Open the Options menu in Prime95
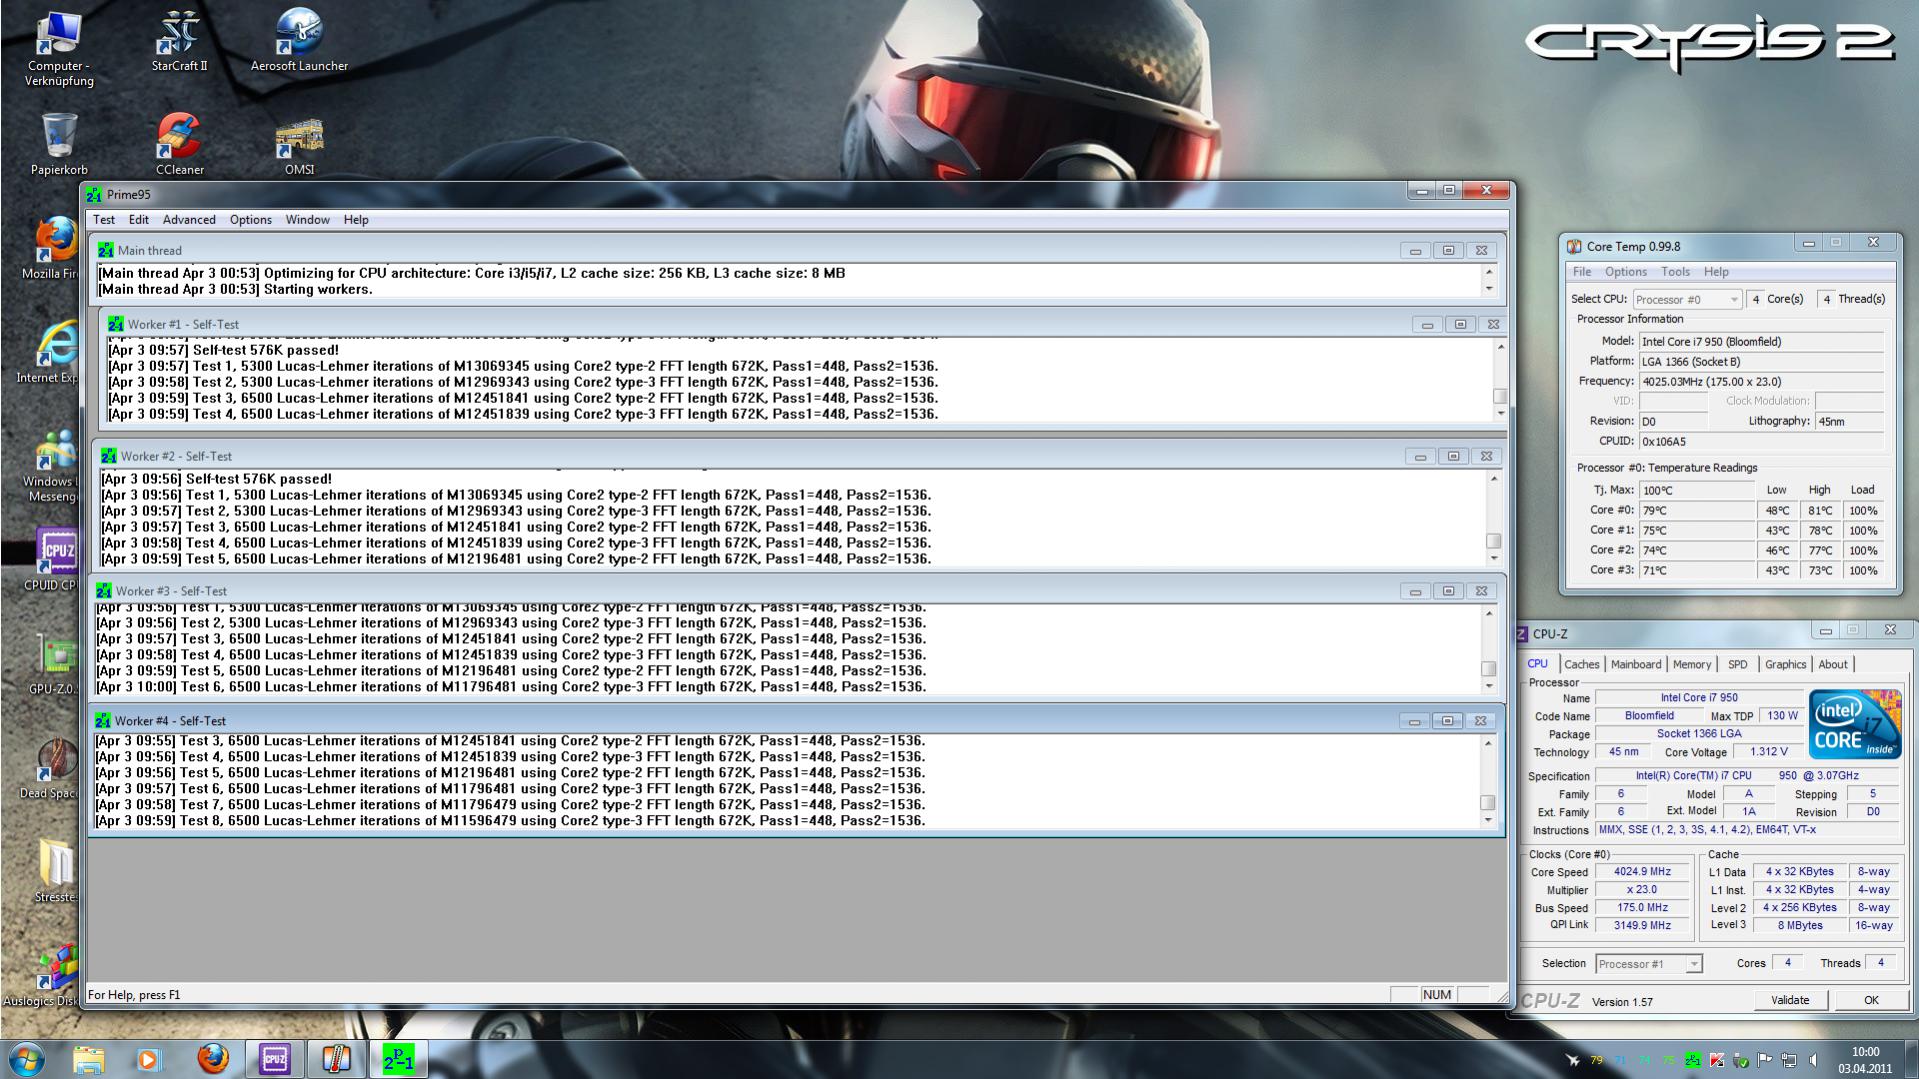The image size is (1919, 1079). tap(250, 220)
